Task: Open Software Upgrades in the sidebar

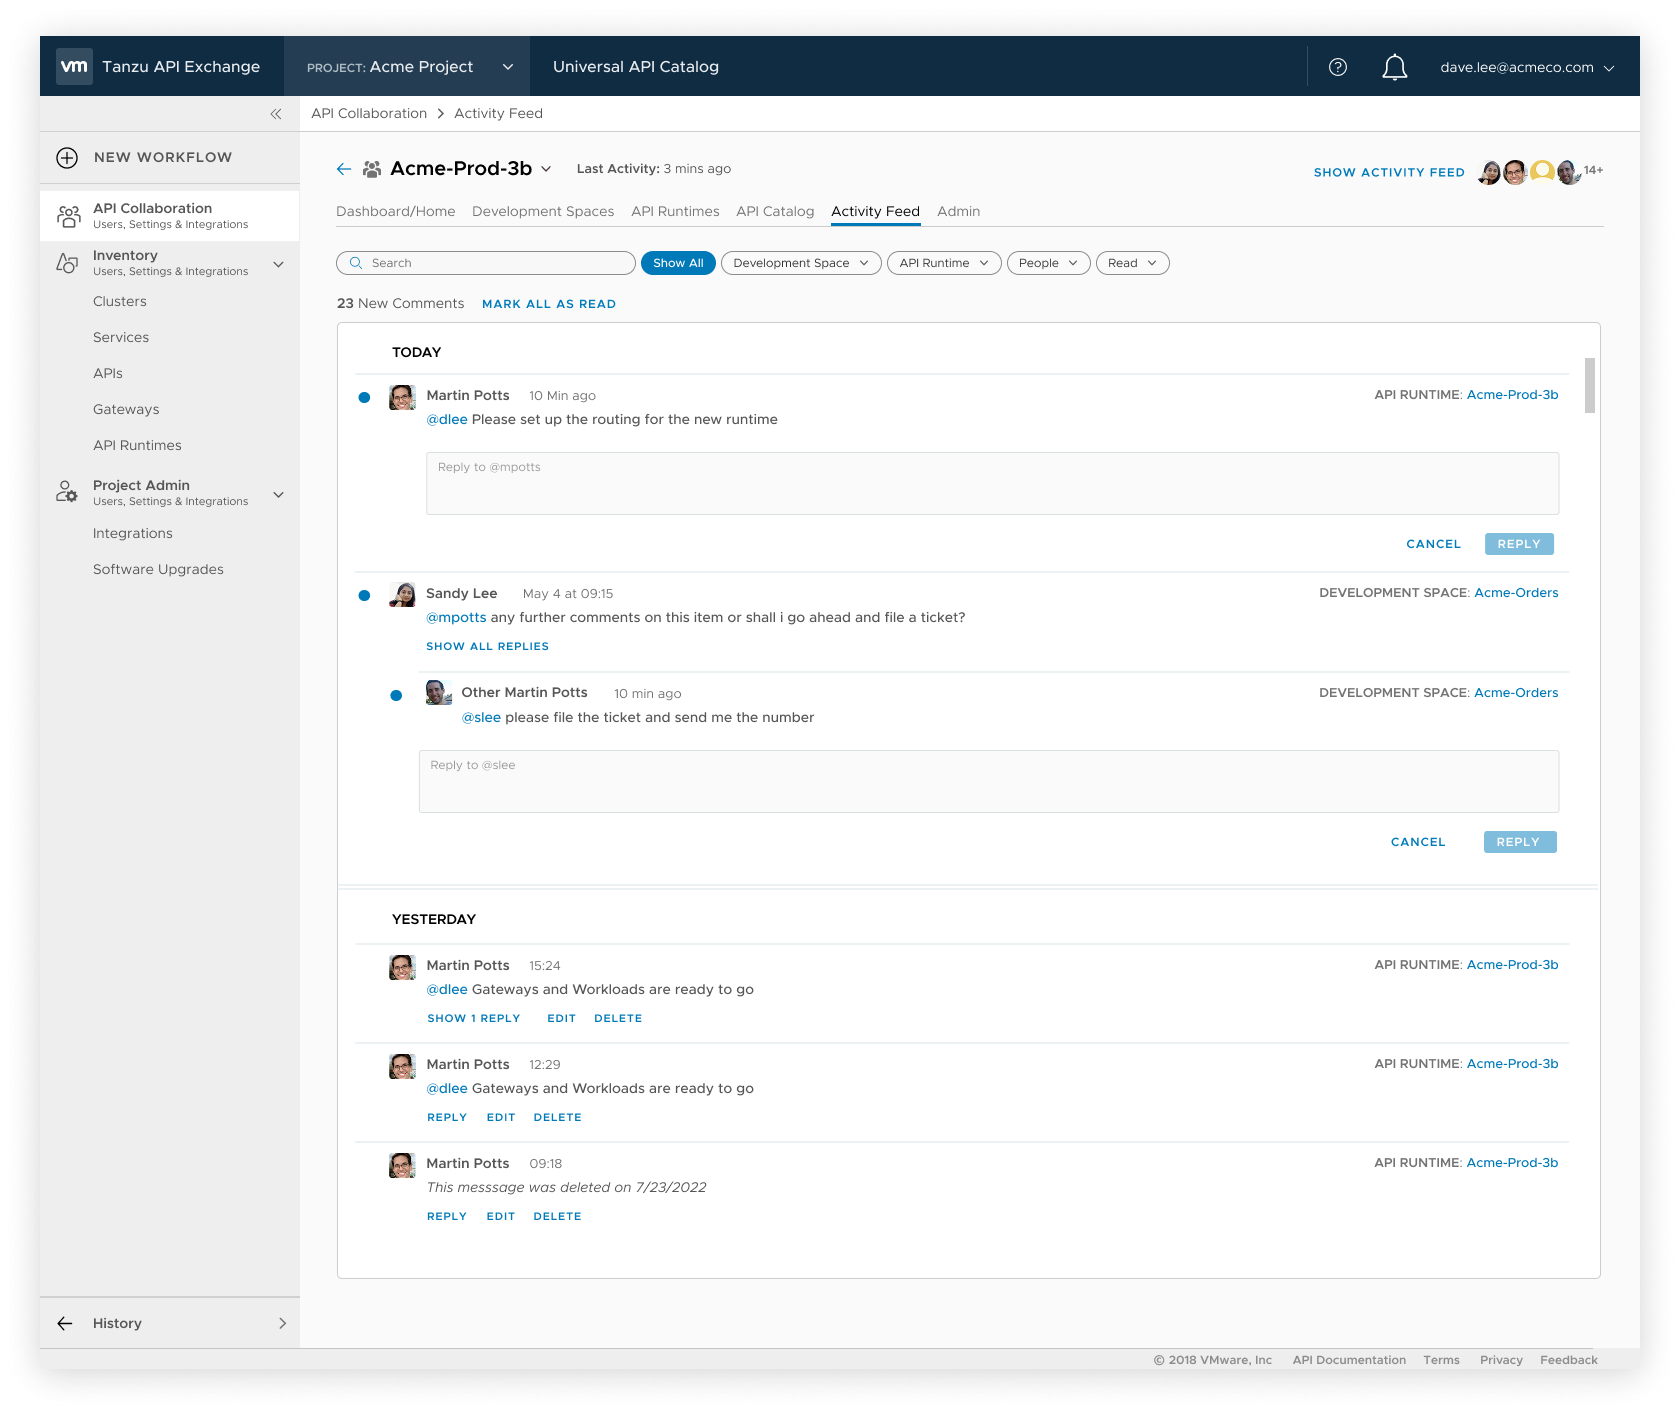Action: point(158,569)
